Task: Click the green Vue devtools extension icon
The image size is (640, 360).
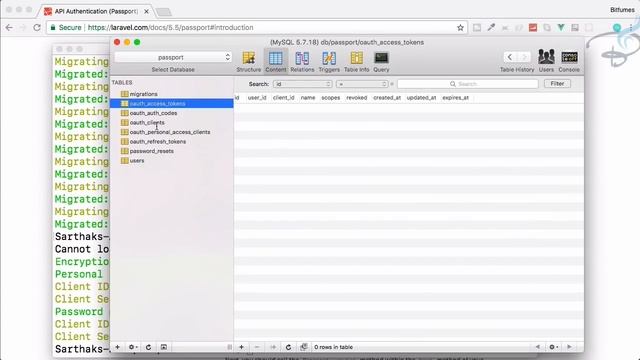Action: pos(561,28)
